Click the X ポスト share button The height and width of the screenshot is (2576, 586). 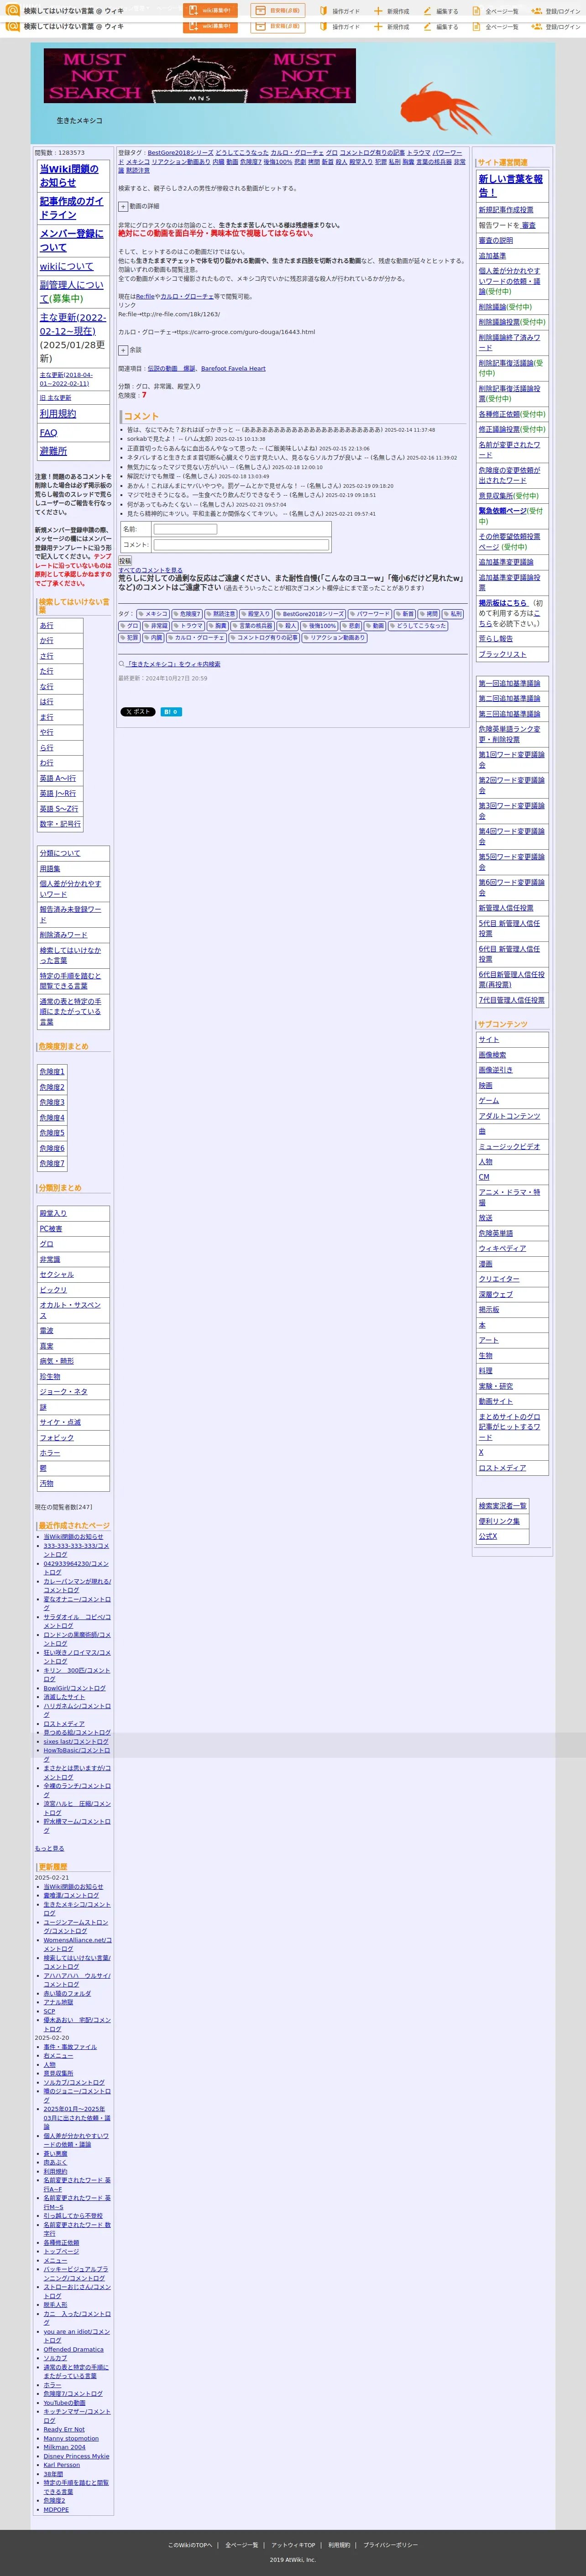point(138,712)
